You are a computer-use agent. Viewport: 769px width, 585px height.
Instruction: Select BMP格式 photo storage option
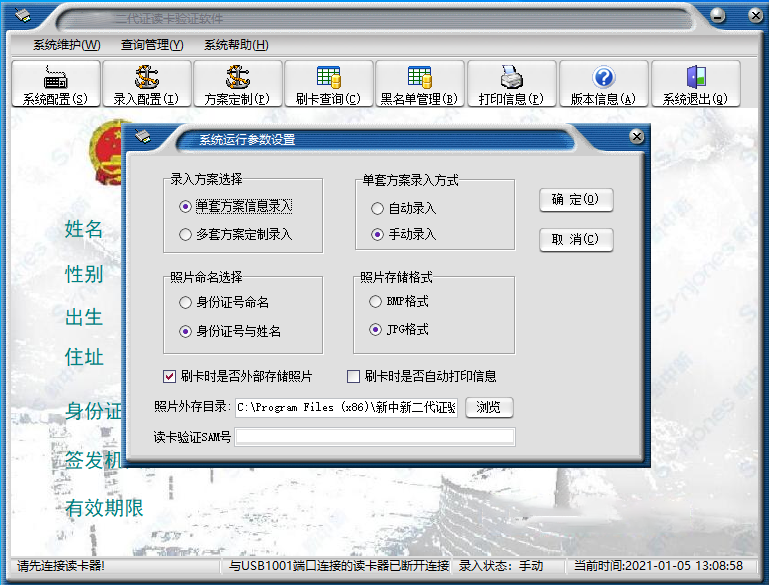376,301
